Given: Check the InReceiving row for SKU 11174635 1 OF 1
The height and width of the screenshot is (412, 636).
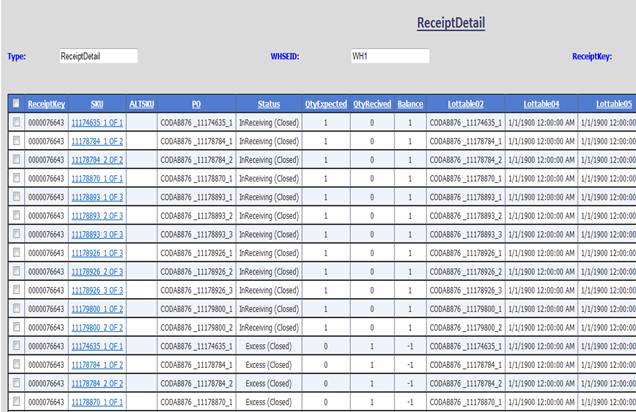Looking at the screenshot, I should coord(16,122).
